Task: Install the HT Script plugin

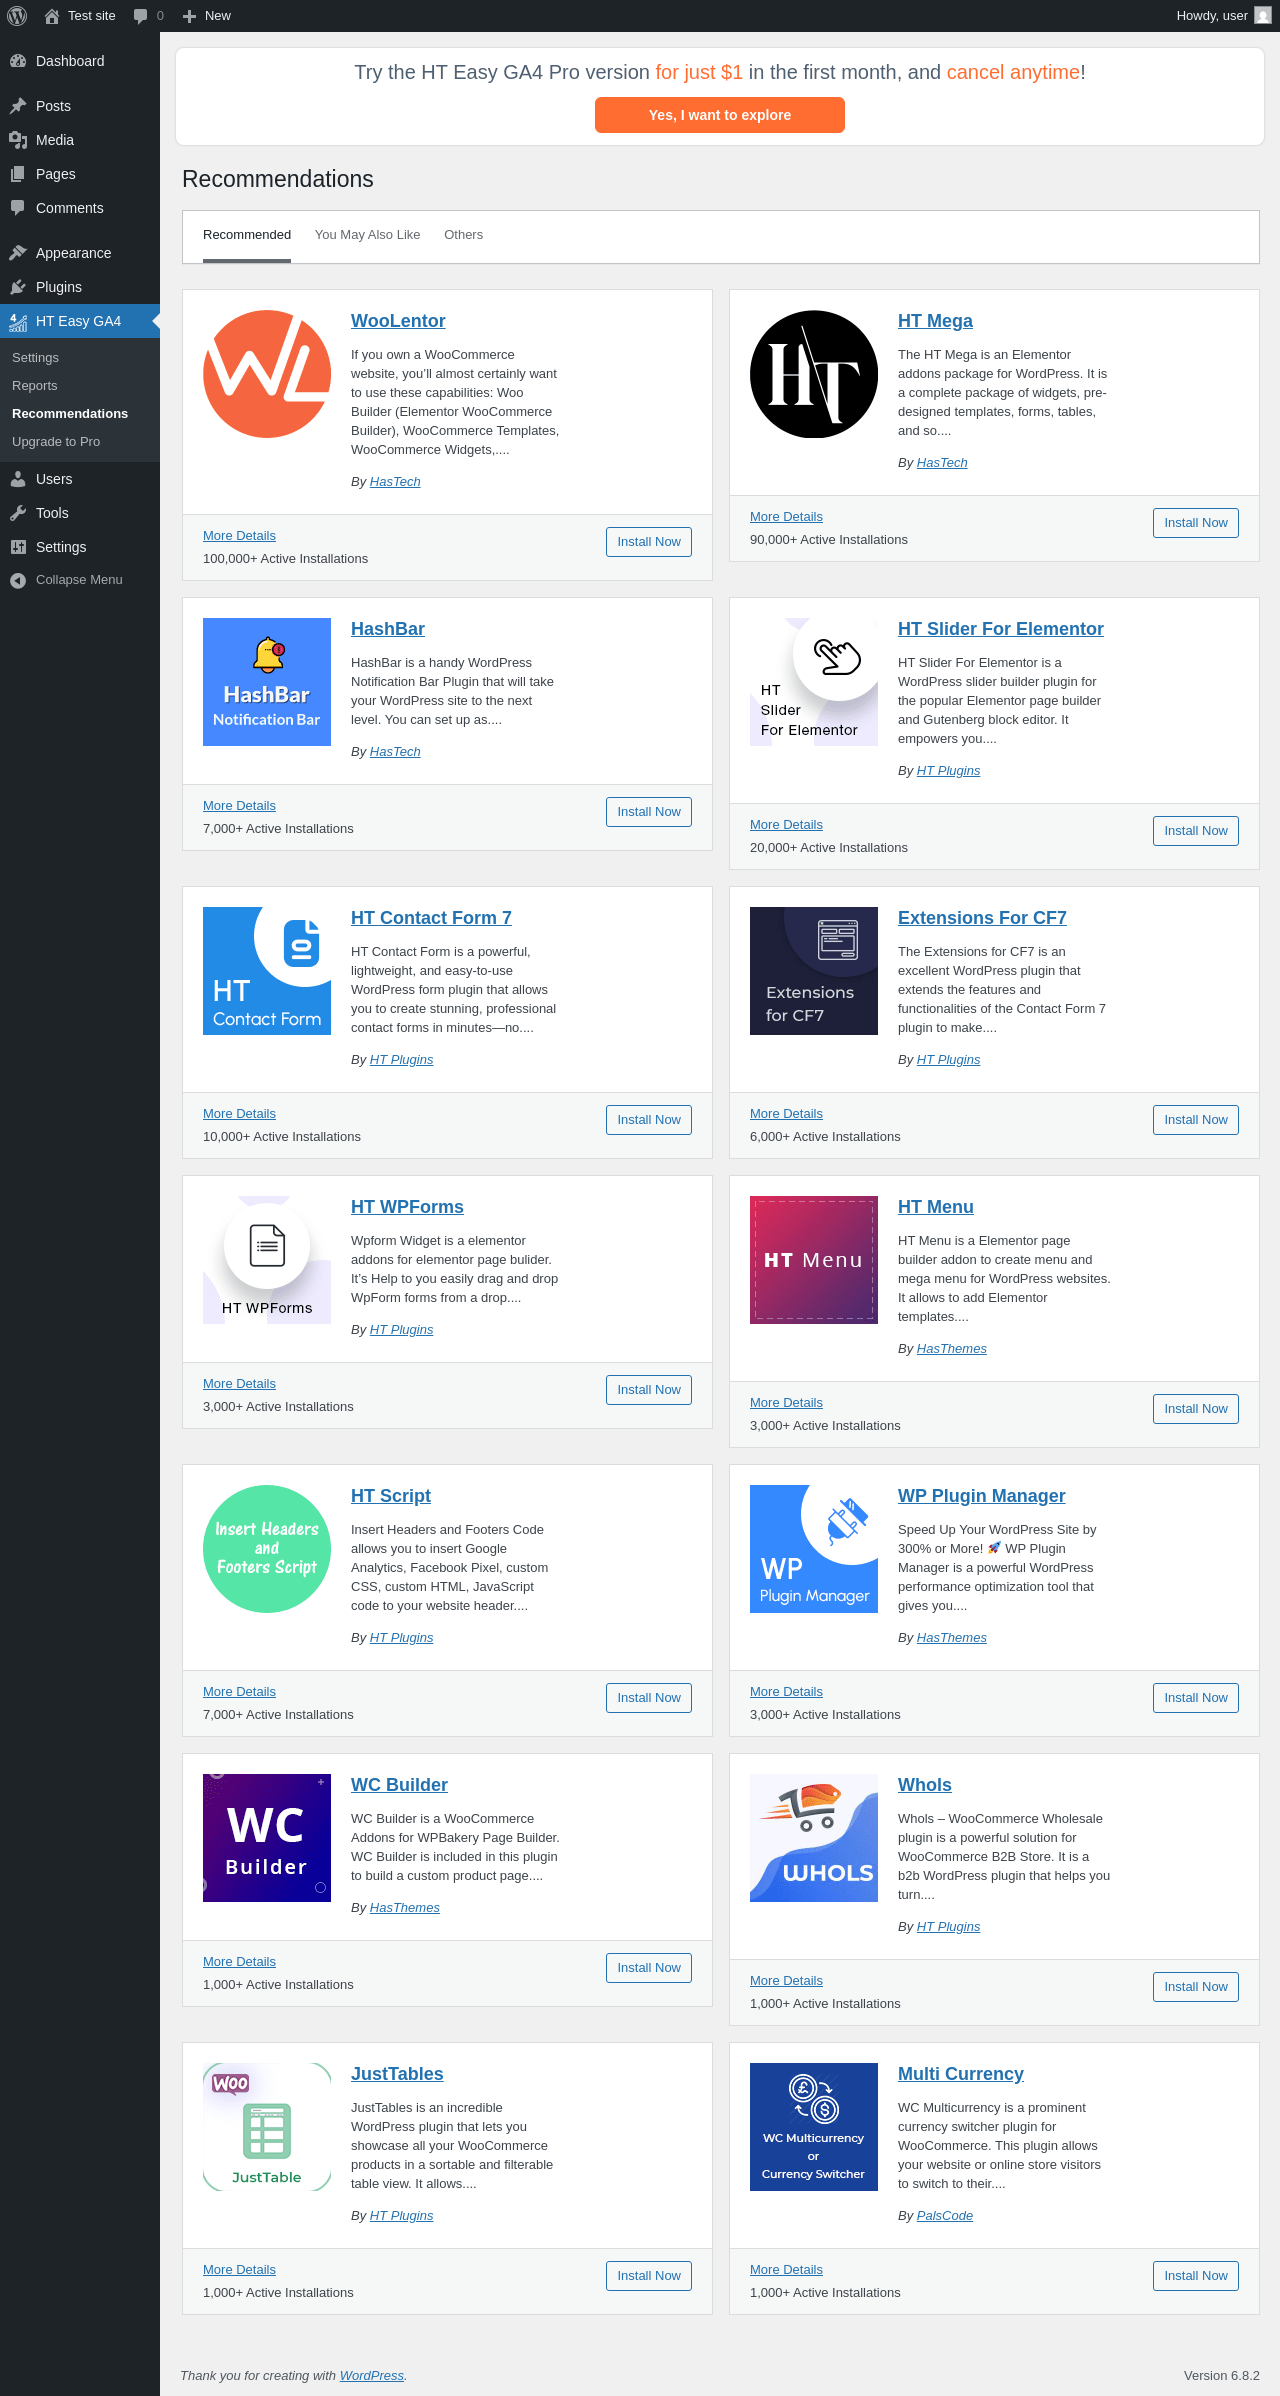Action: tap(649, 1698)
